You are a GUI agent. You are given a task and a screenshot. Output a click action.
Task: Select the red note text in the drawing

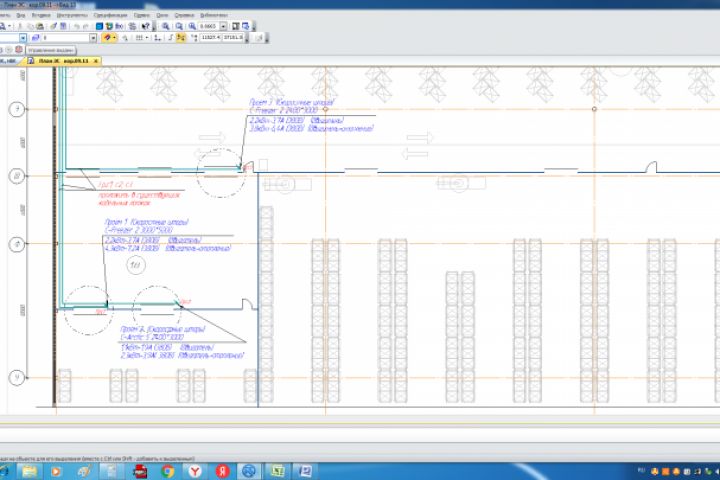(x=140, y=195)
